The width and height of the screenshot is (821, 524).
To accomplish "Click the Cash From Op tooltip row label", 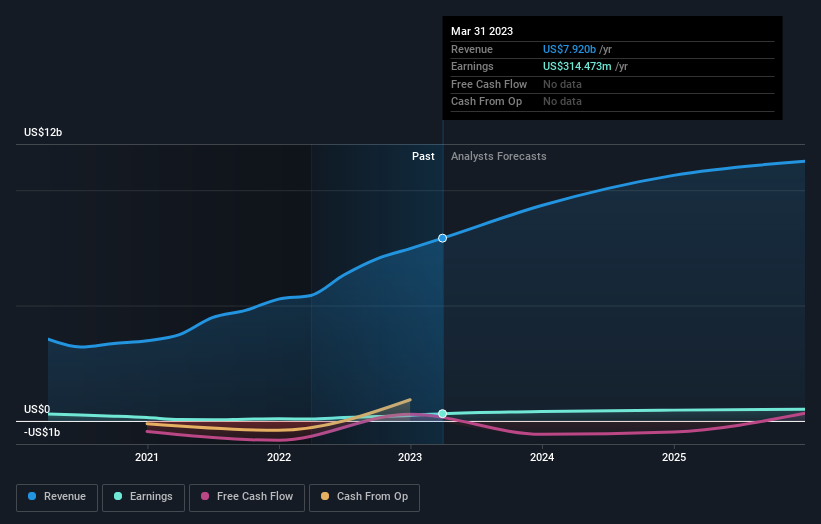I will (486, 102).
